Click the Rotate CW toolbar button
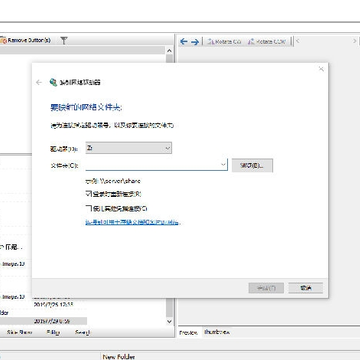Image resolution: width=360 pixels, height=360 pixels. (x=224, y=42)
